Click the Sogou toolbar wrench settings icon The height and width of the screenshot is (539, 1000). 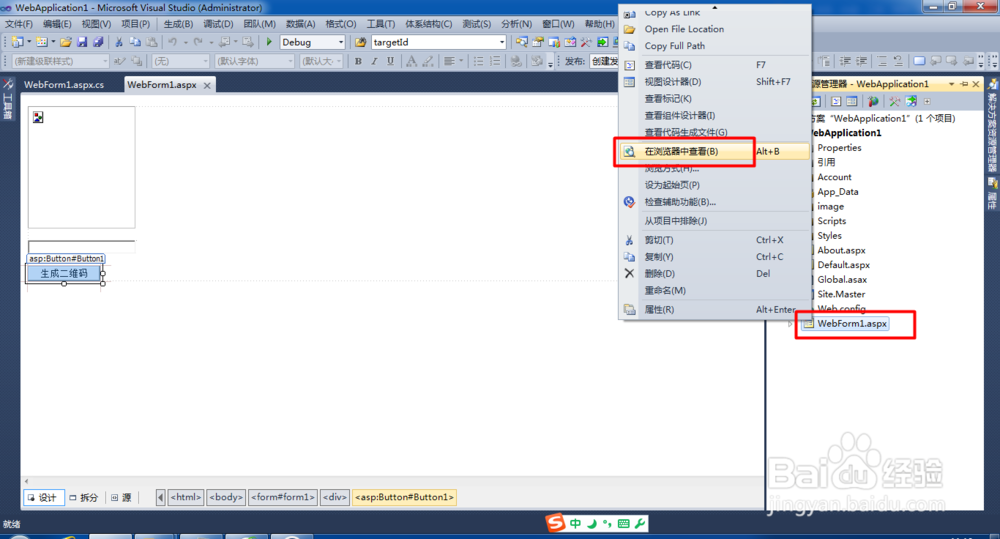pos(640,524)
